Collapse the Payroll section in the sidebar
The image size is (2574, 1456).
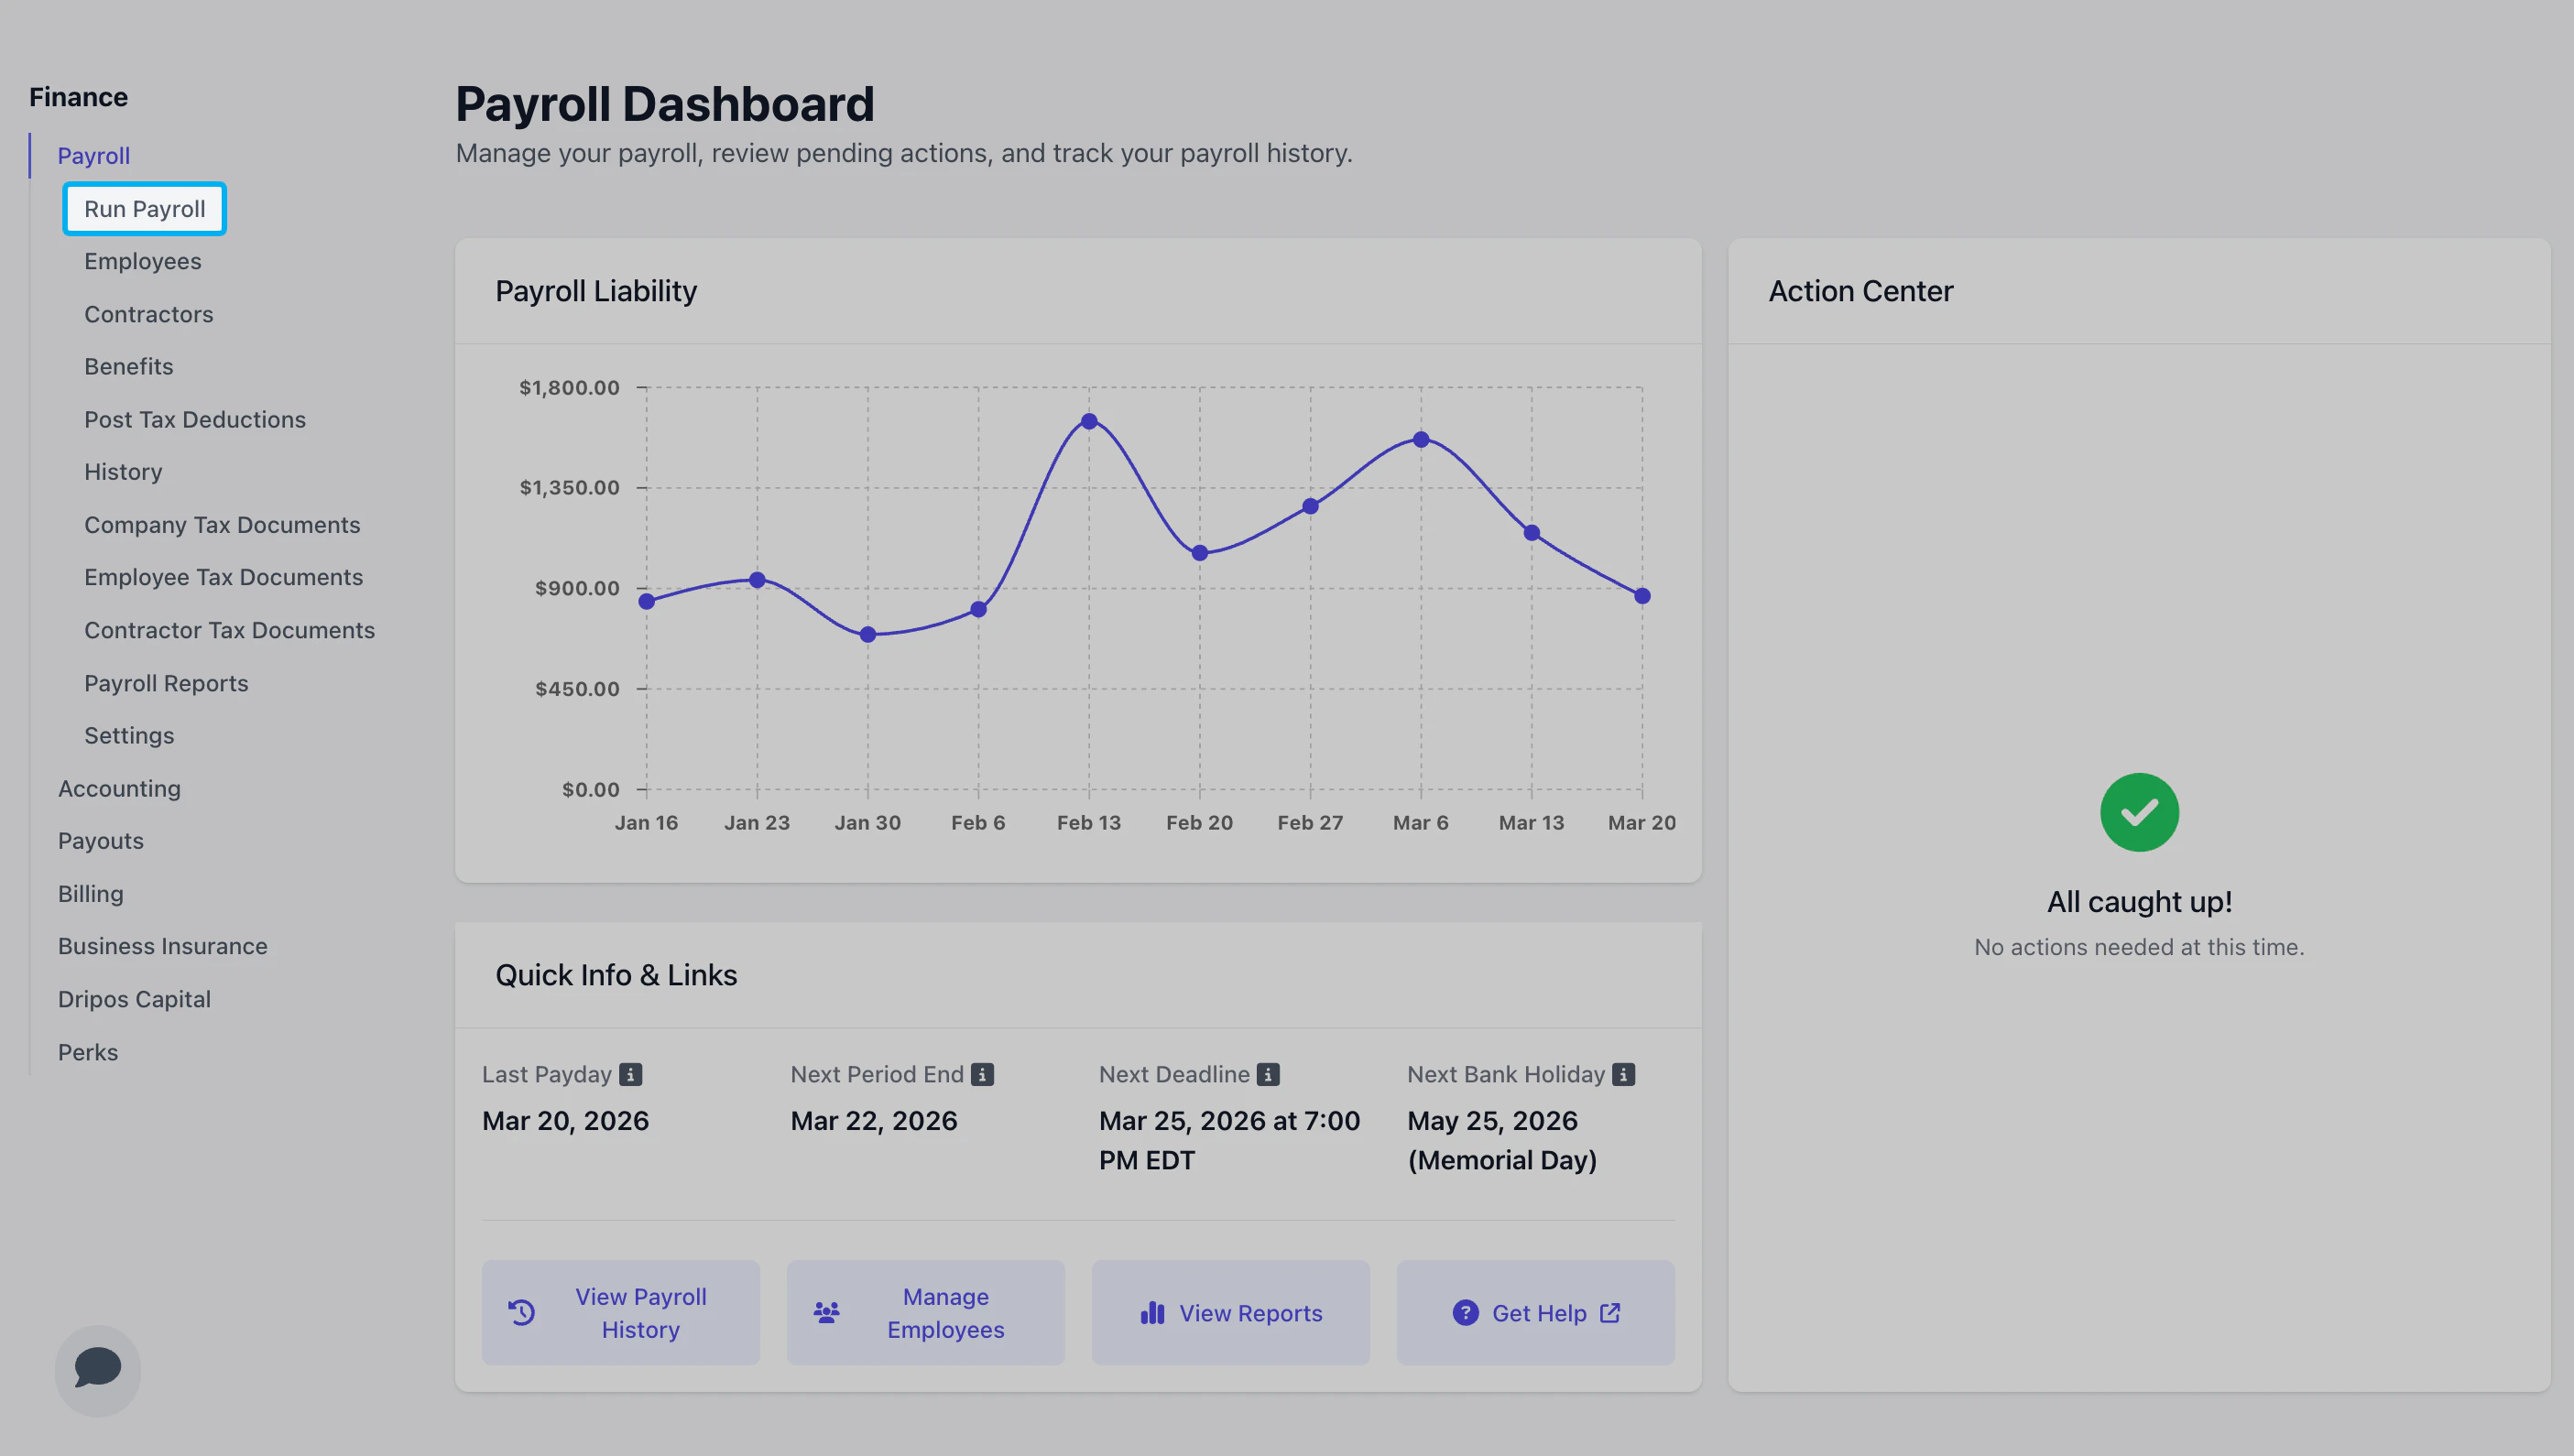94,156
